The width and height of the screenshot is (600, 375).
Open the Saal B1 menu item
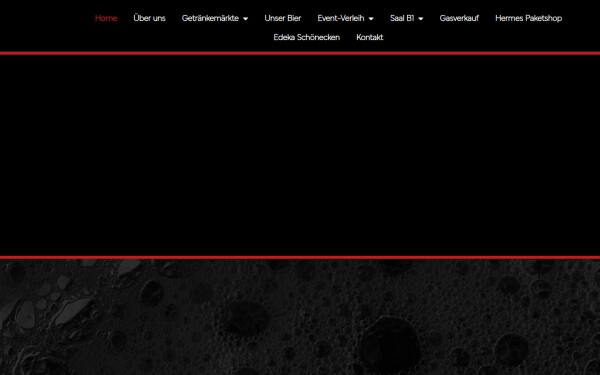pyautogui.click(x=402, y=18)
